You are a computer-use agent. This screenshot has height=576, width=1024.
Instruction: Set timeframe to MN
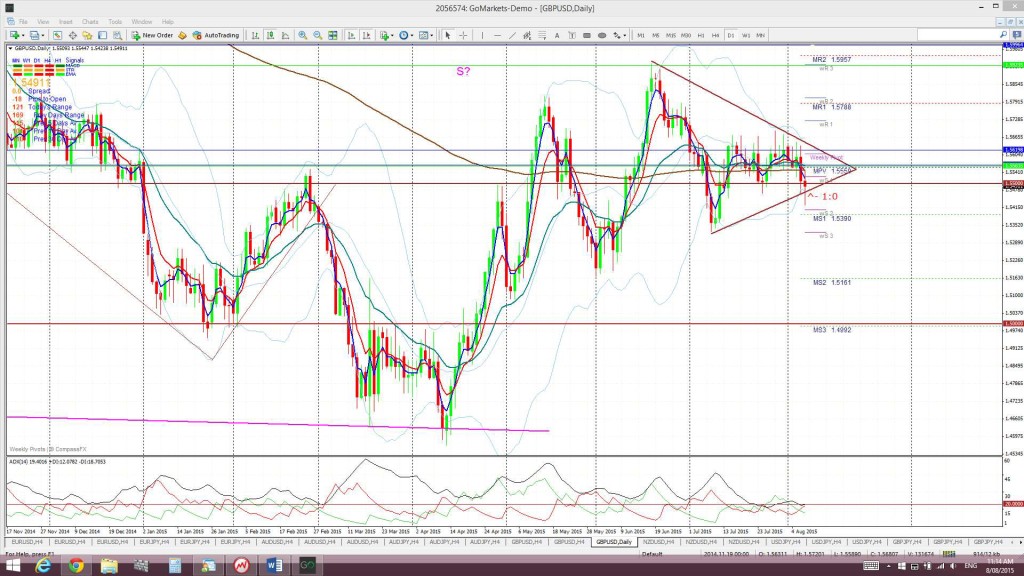point(761,35)
